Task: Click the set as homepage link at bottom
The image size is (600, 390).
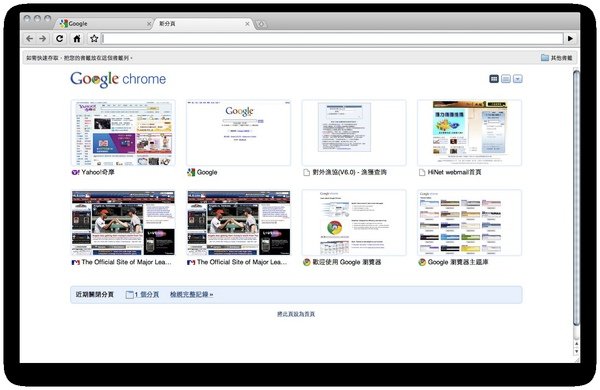Action: pyautogui.click(x=296, y=314)
